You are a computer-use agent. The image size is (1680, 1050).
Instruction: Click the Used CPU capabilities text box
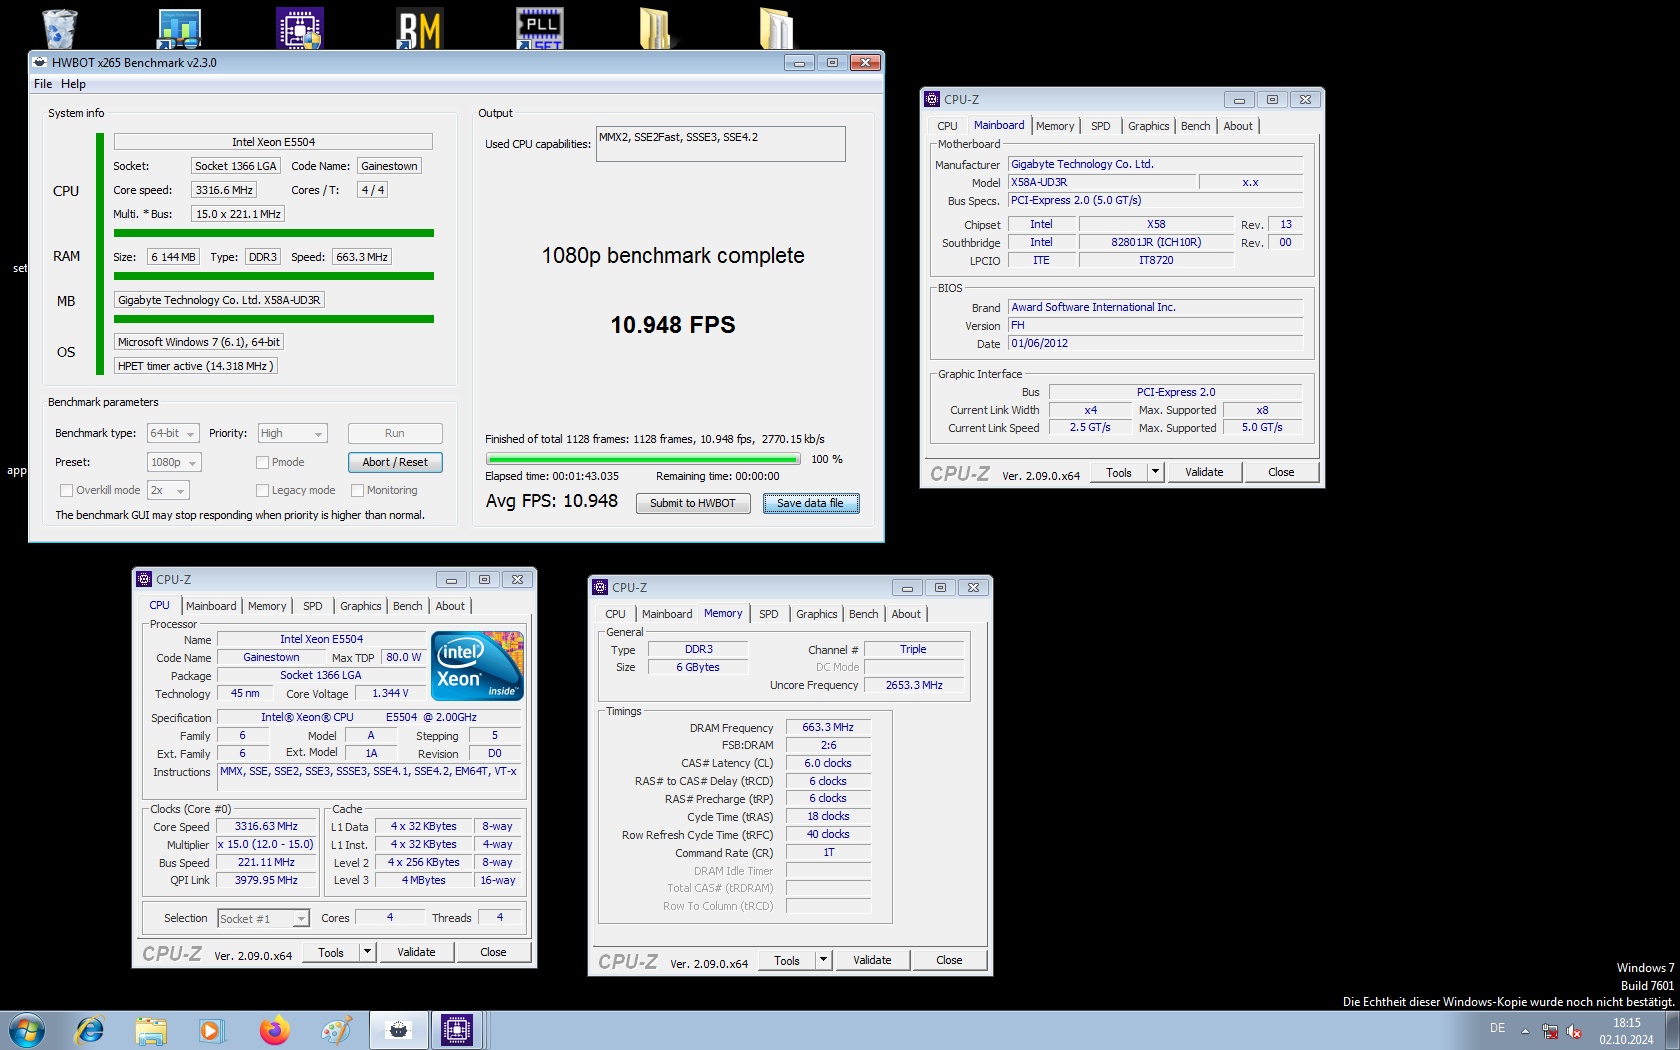coord(720,144)
